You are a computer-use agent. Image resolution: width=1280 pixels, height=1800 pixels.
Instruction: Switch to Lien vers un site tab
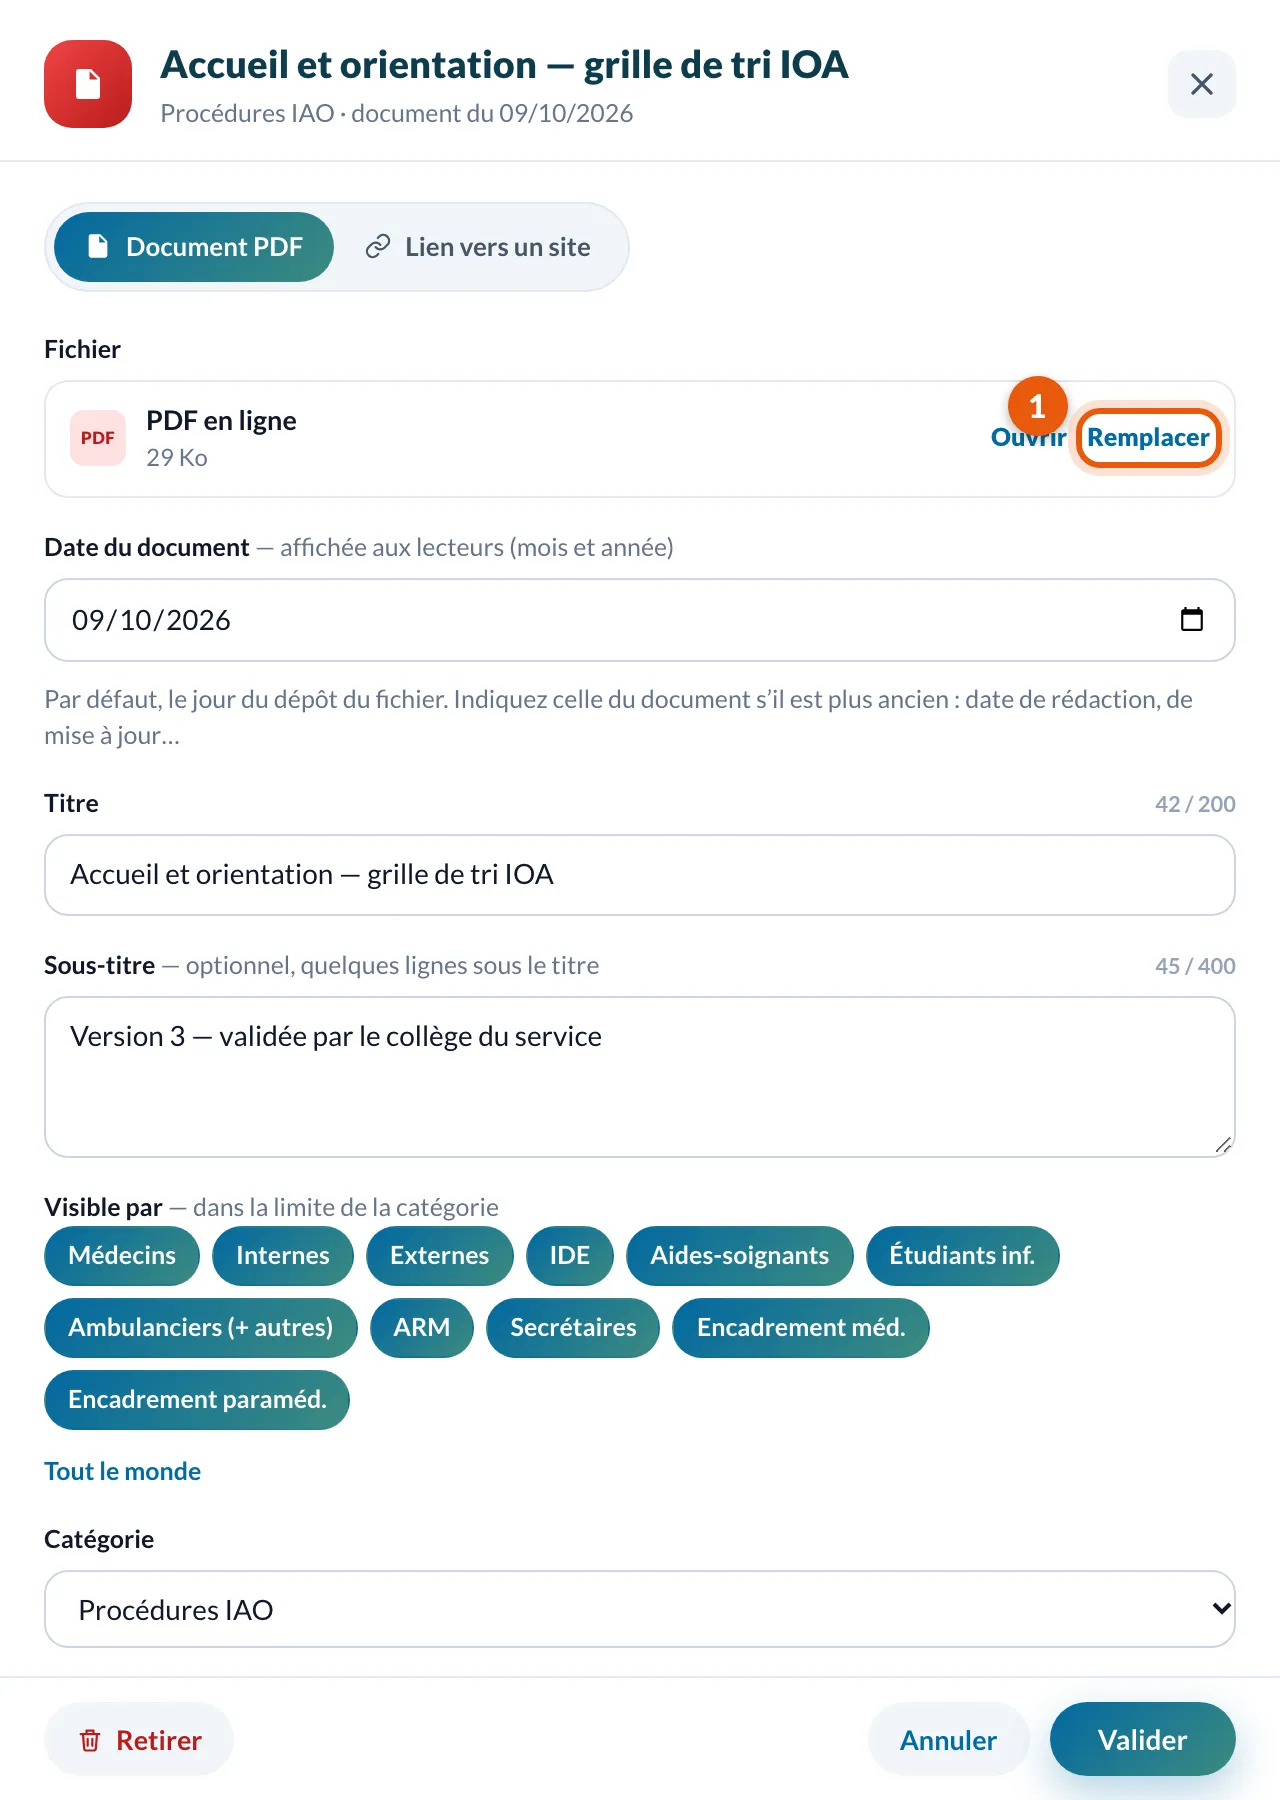point(478,247)
